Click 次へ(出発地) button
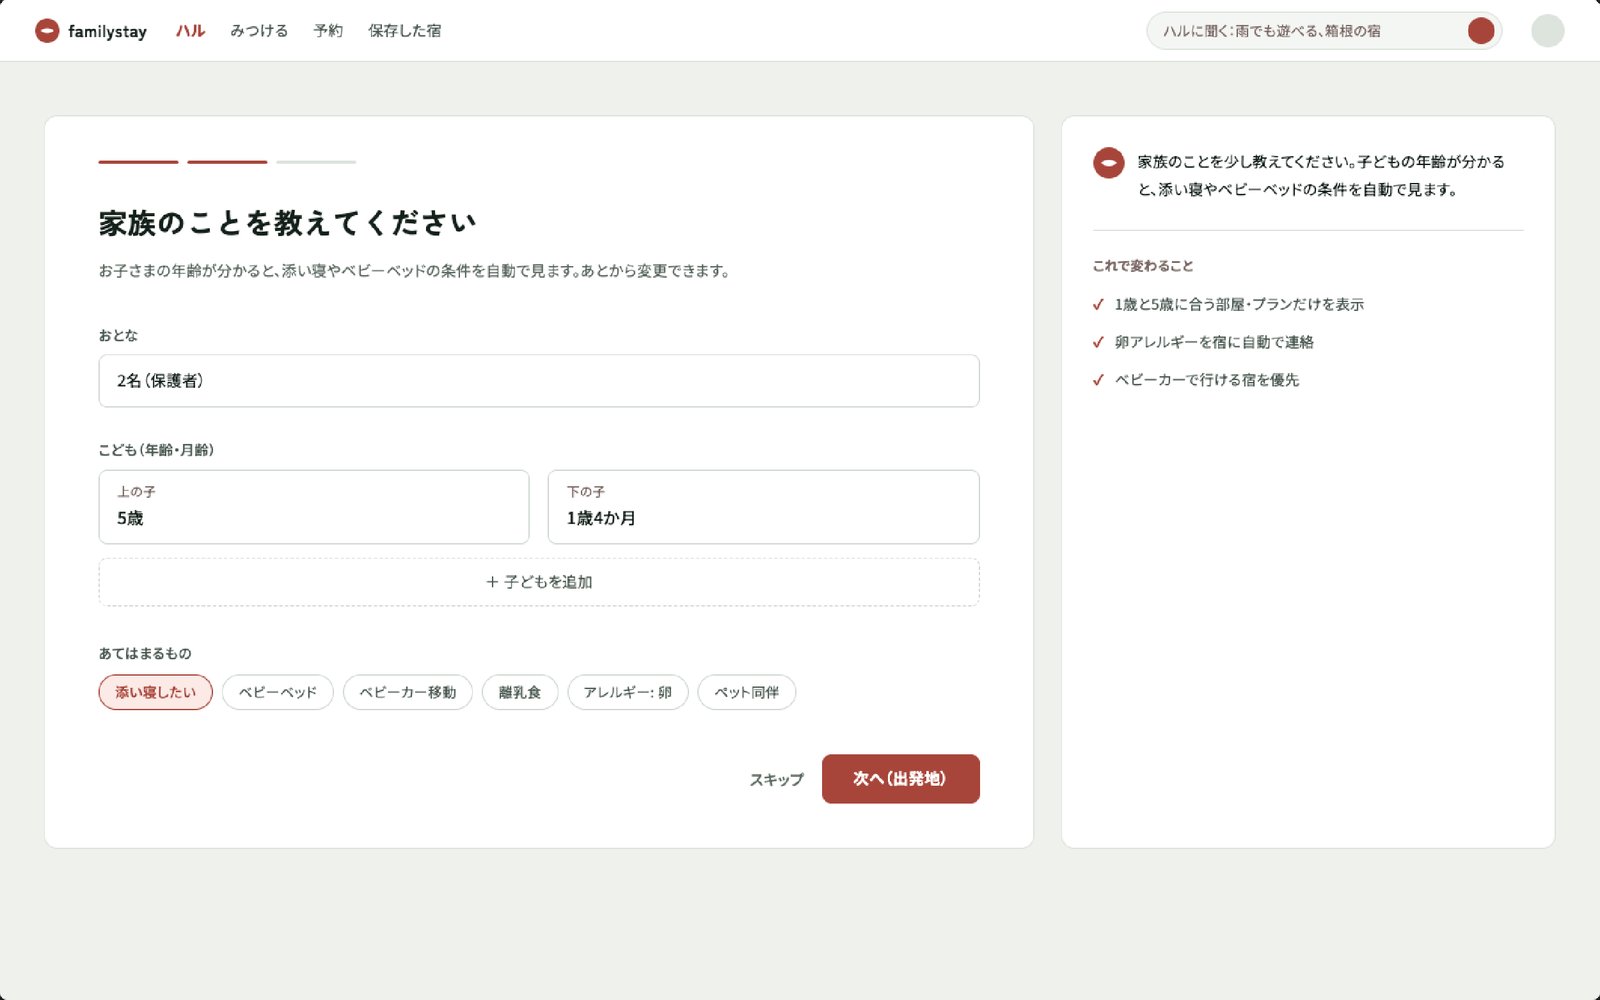 [900, 779]
